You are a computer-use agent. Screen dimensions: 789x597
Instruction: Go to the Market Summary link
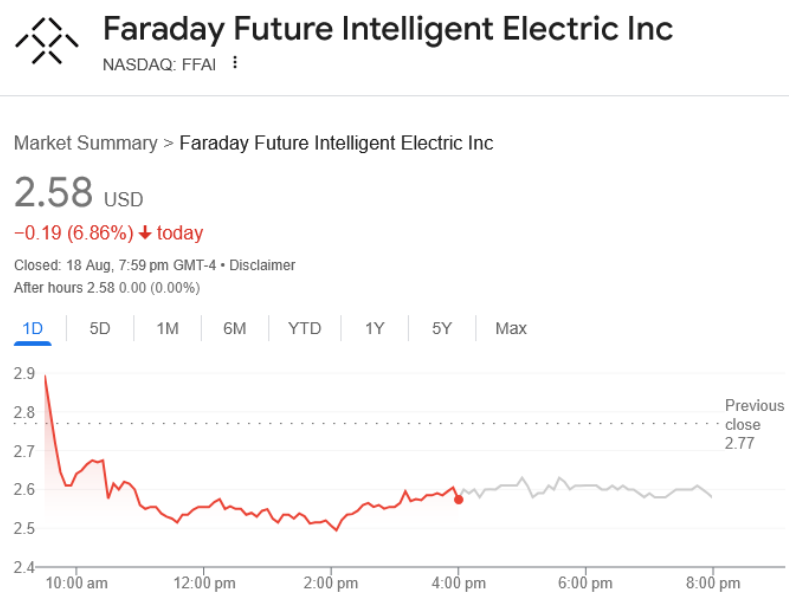tap(85, 143)
